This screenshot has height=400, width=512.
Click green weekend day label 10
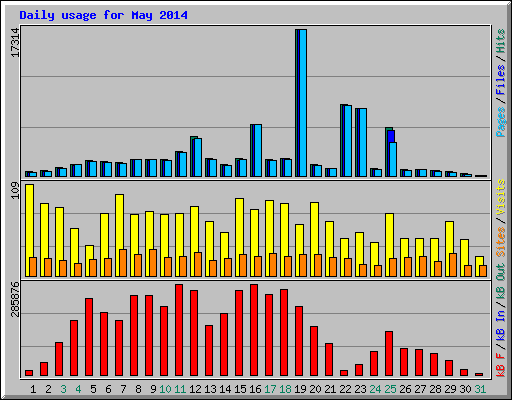click(x=165, y=389)
